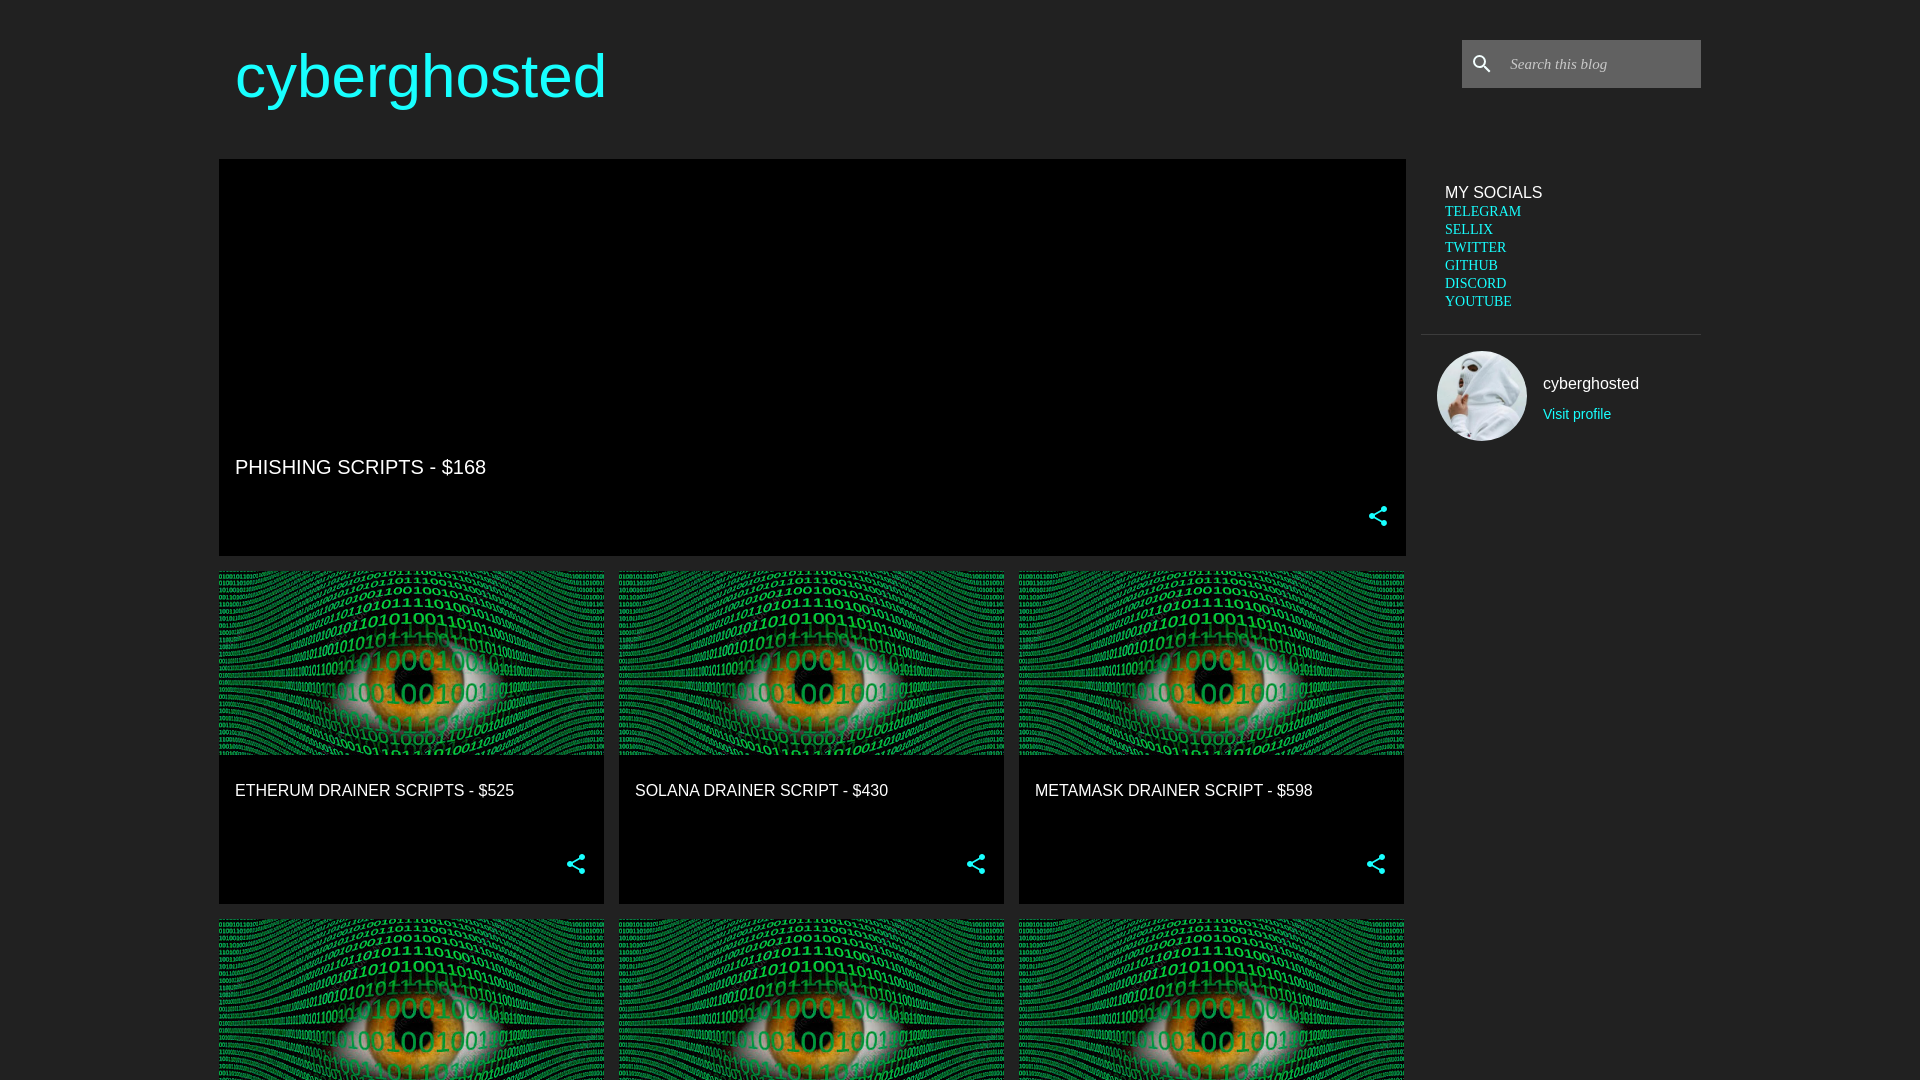Viewport: 1920px width, 1080px height.
Task: Click the Solana Drainer post eye thumbnail
Action: tap(811, 663)
